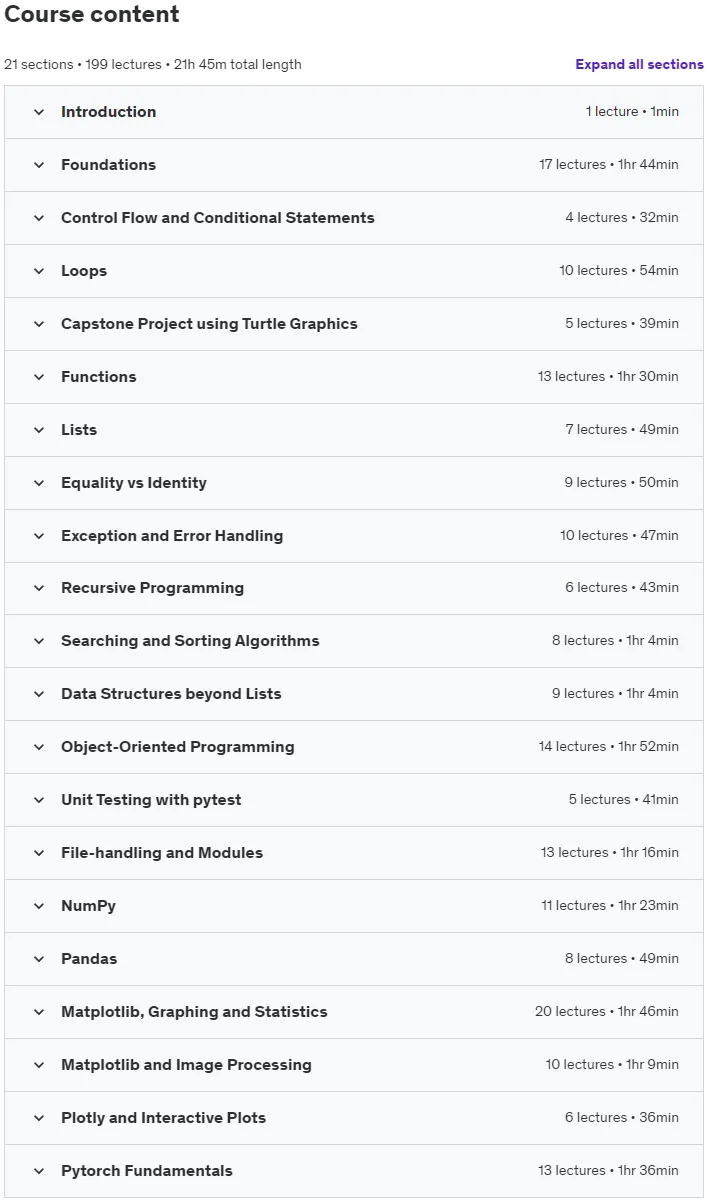
Task: Expand Exception and Error Handling arrow
Action: pos(39,536)
